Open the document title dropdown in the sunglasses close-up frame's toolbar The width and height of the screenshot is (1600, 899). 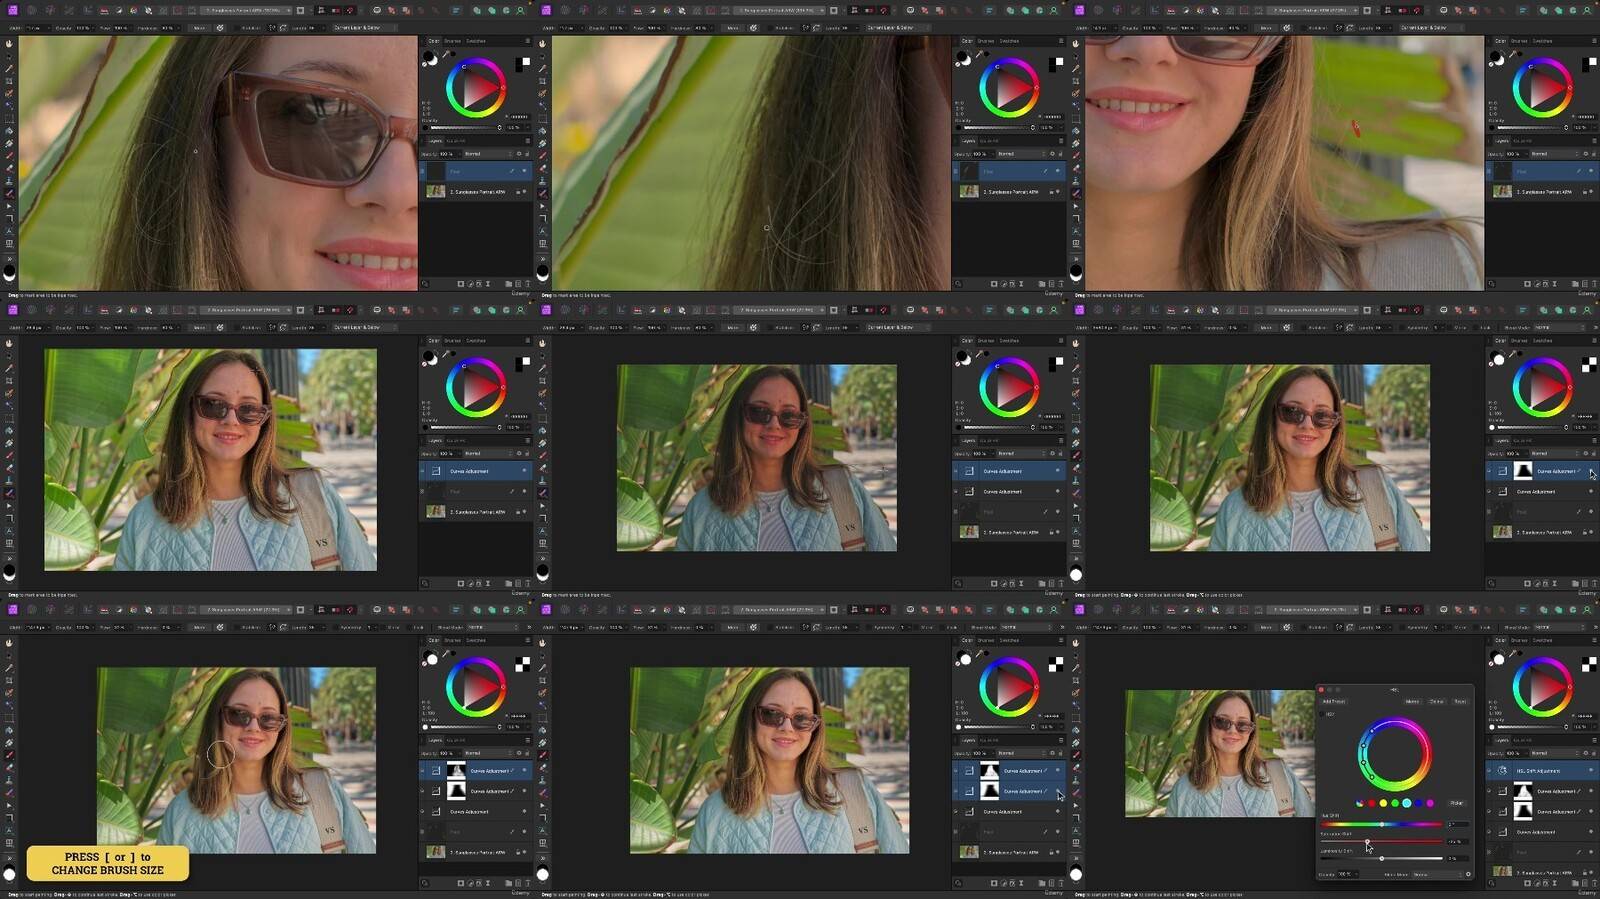(x=247, y=10)
